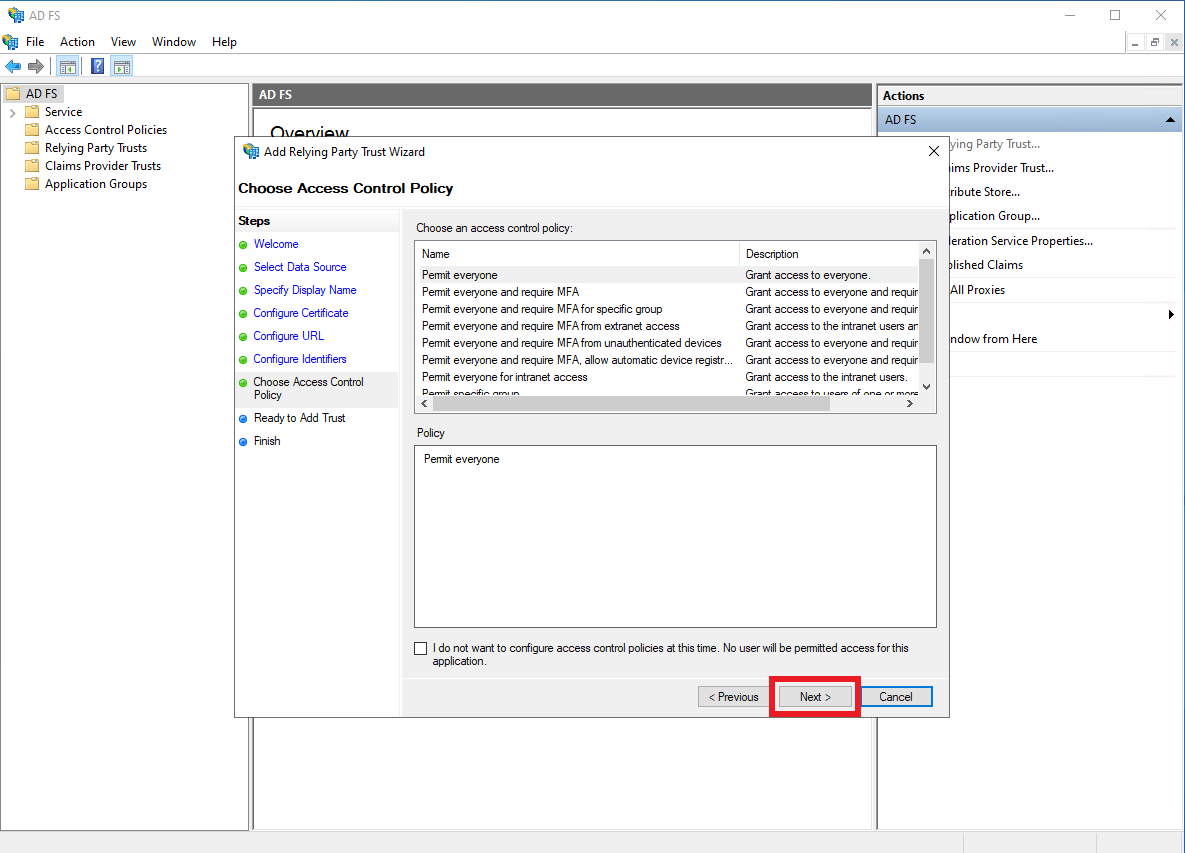Toggle the console tree pane visibility
Image resolution: width=1185 pixels, height=853 pixels.
[67, 66]
